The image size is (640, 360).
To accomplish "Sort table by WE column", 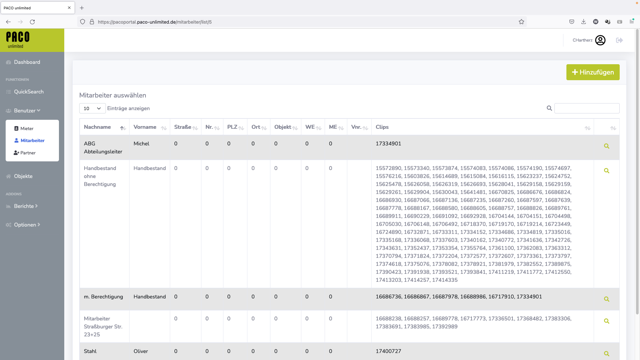I will point(313,127).
